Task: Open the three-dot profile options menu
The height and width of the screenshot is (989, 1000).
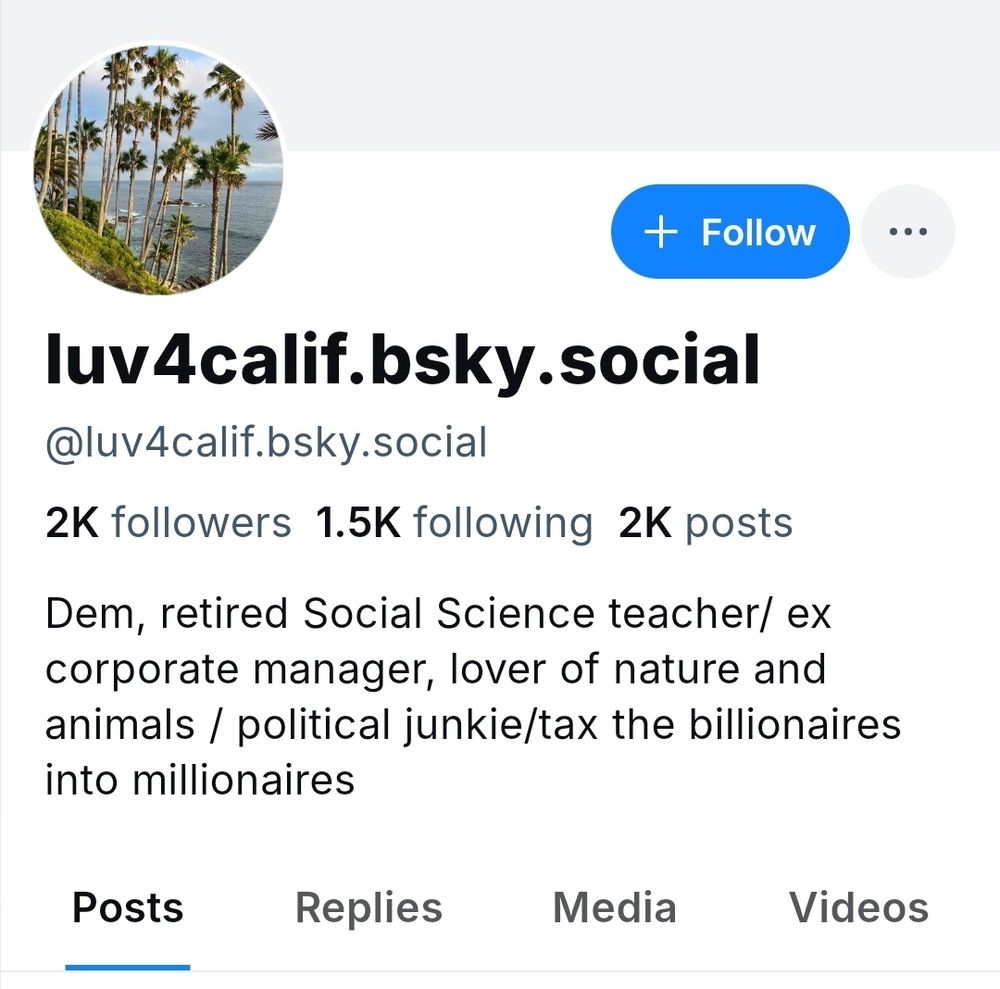Action: tap(907, 230)
